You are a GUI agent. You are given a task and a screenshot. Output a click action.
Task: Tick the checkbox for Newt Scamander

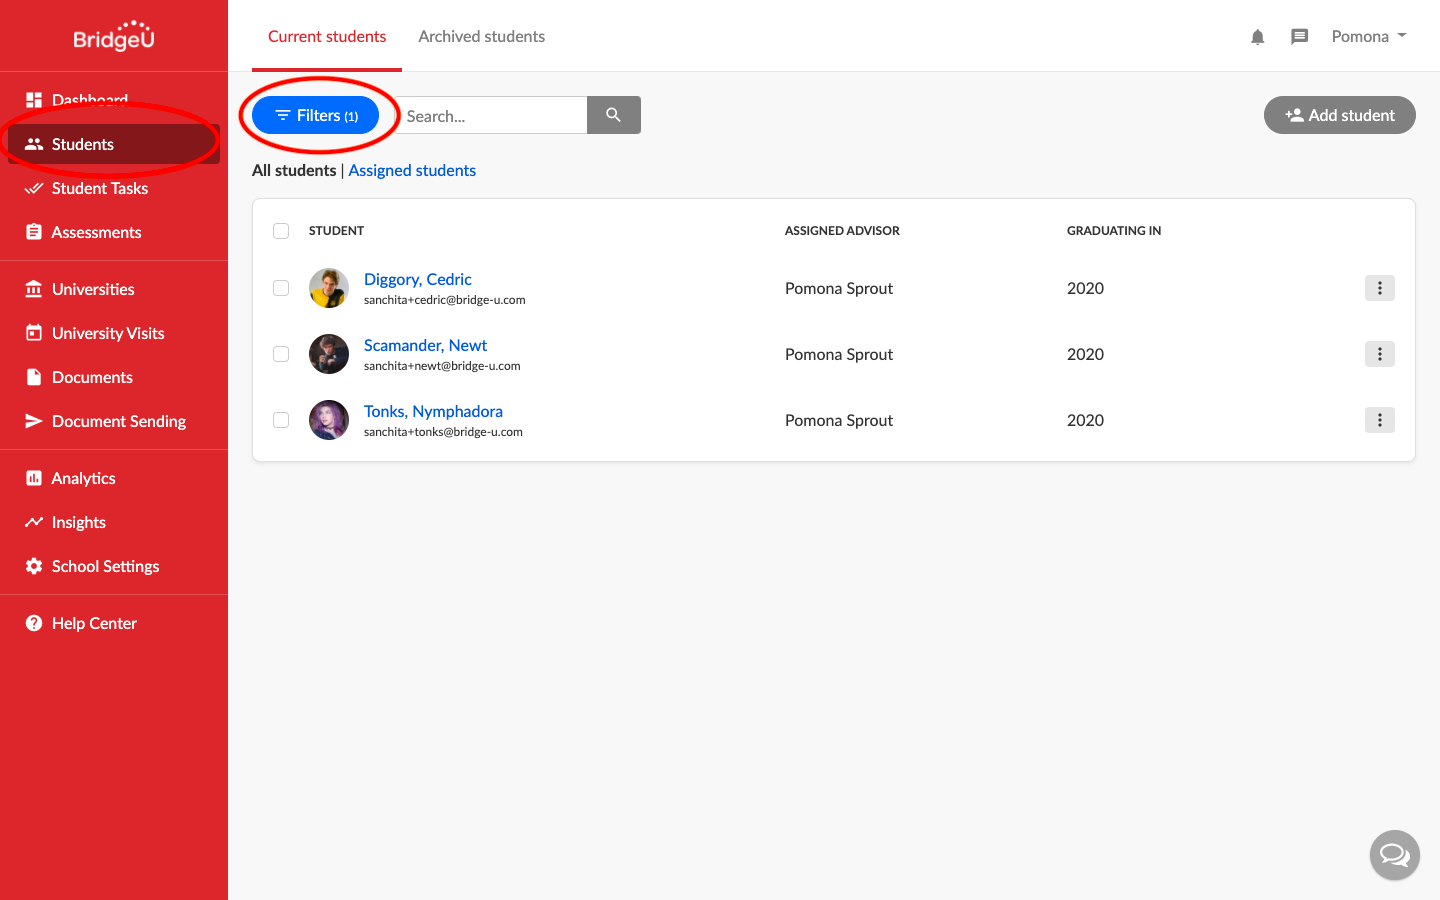click(x=281, y=354)
